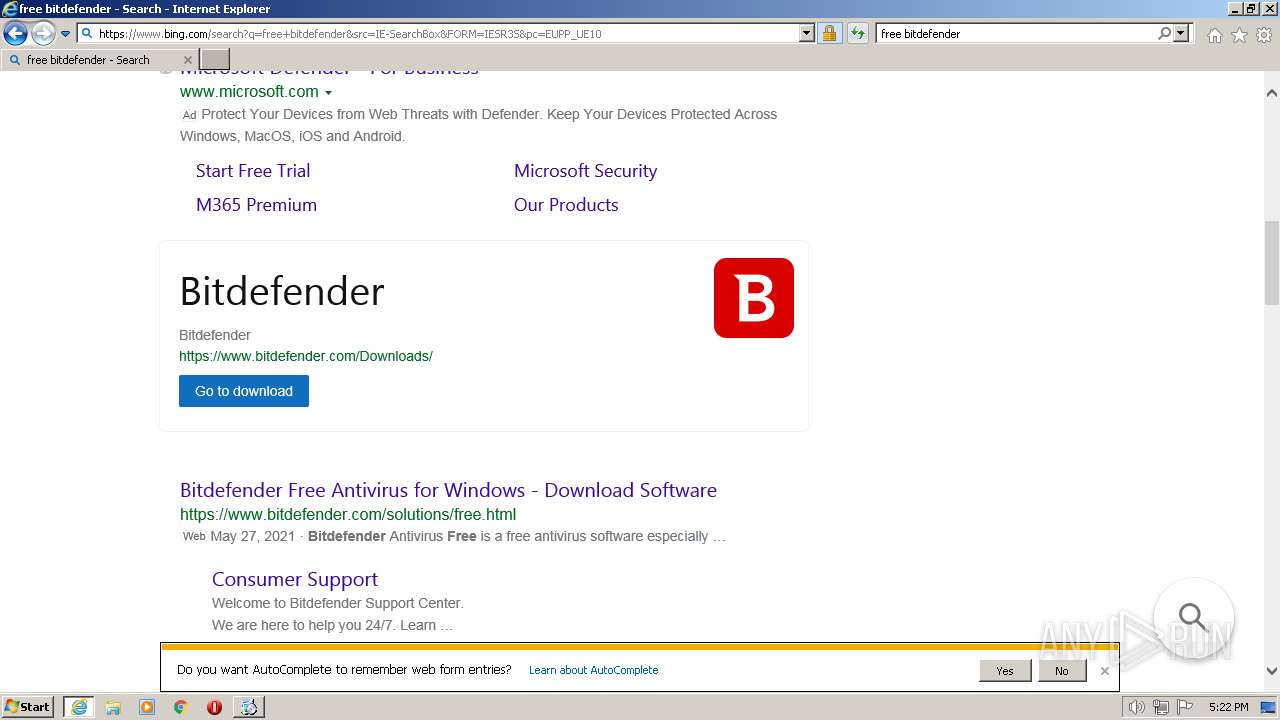Open the Favorites star icon
The image size is (1280, 720).
coord(1239,35)
